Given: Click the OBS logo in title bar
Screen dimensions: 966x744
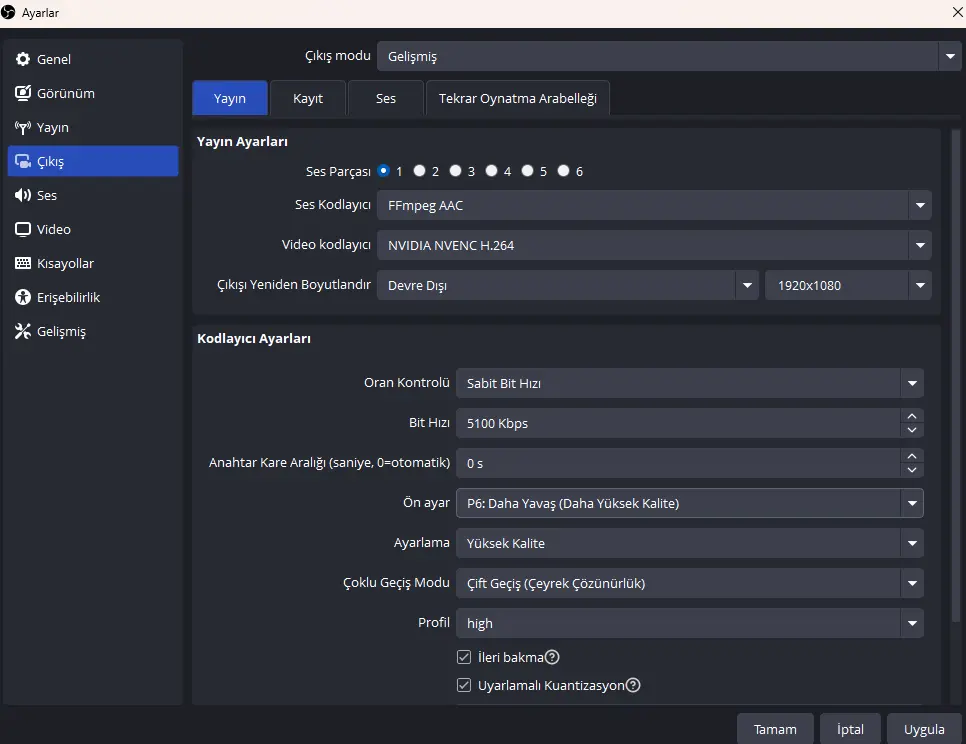Looking at the screenshot, I should 8,12.
